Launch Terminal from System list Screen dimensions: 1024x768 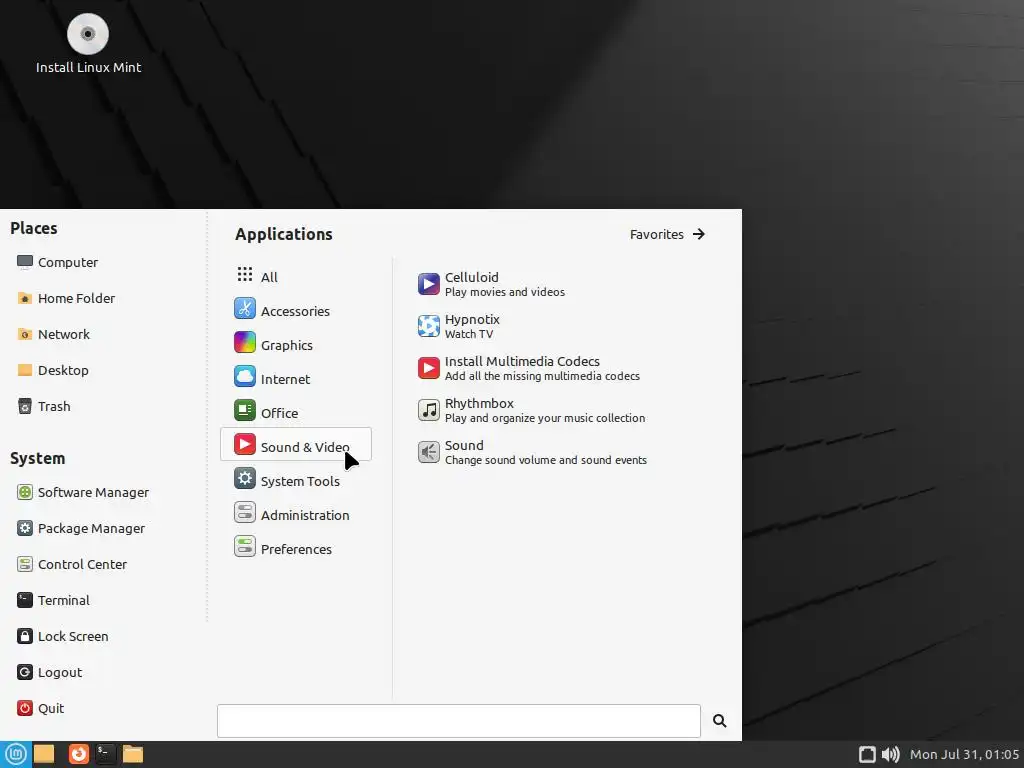point(53,600)
